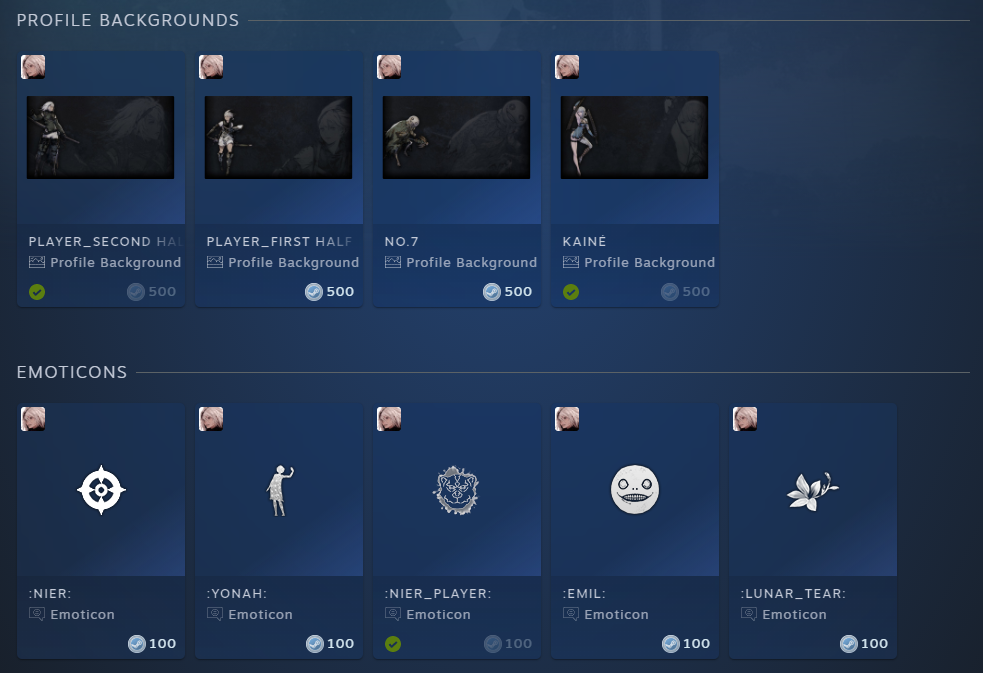The width and height of the screenshot is (983, 673).
Task: Click the Profile Backgrounds section header
Action: (x=128, y=20)
